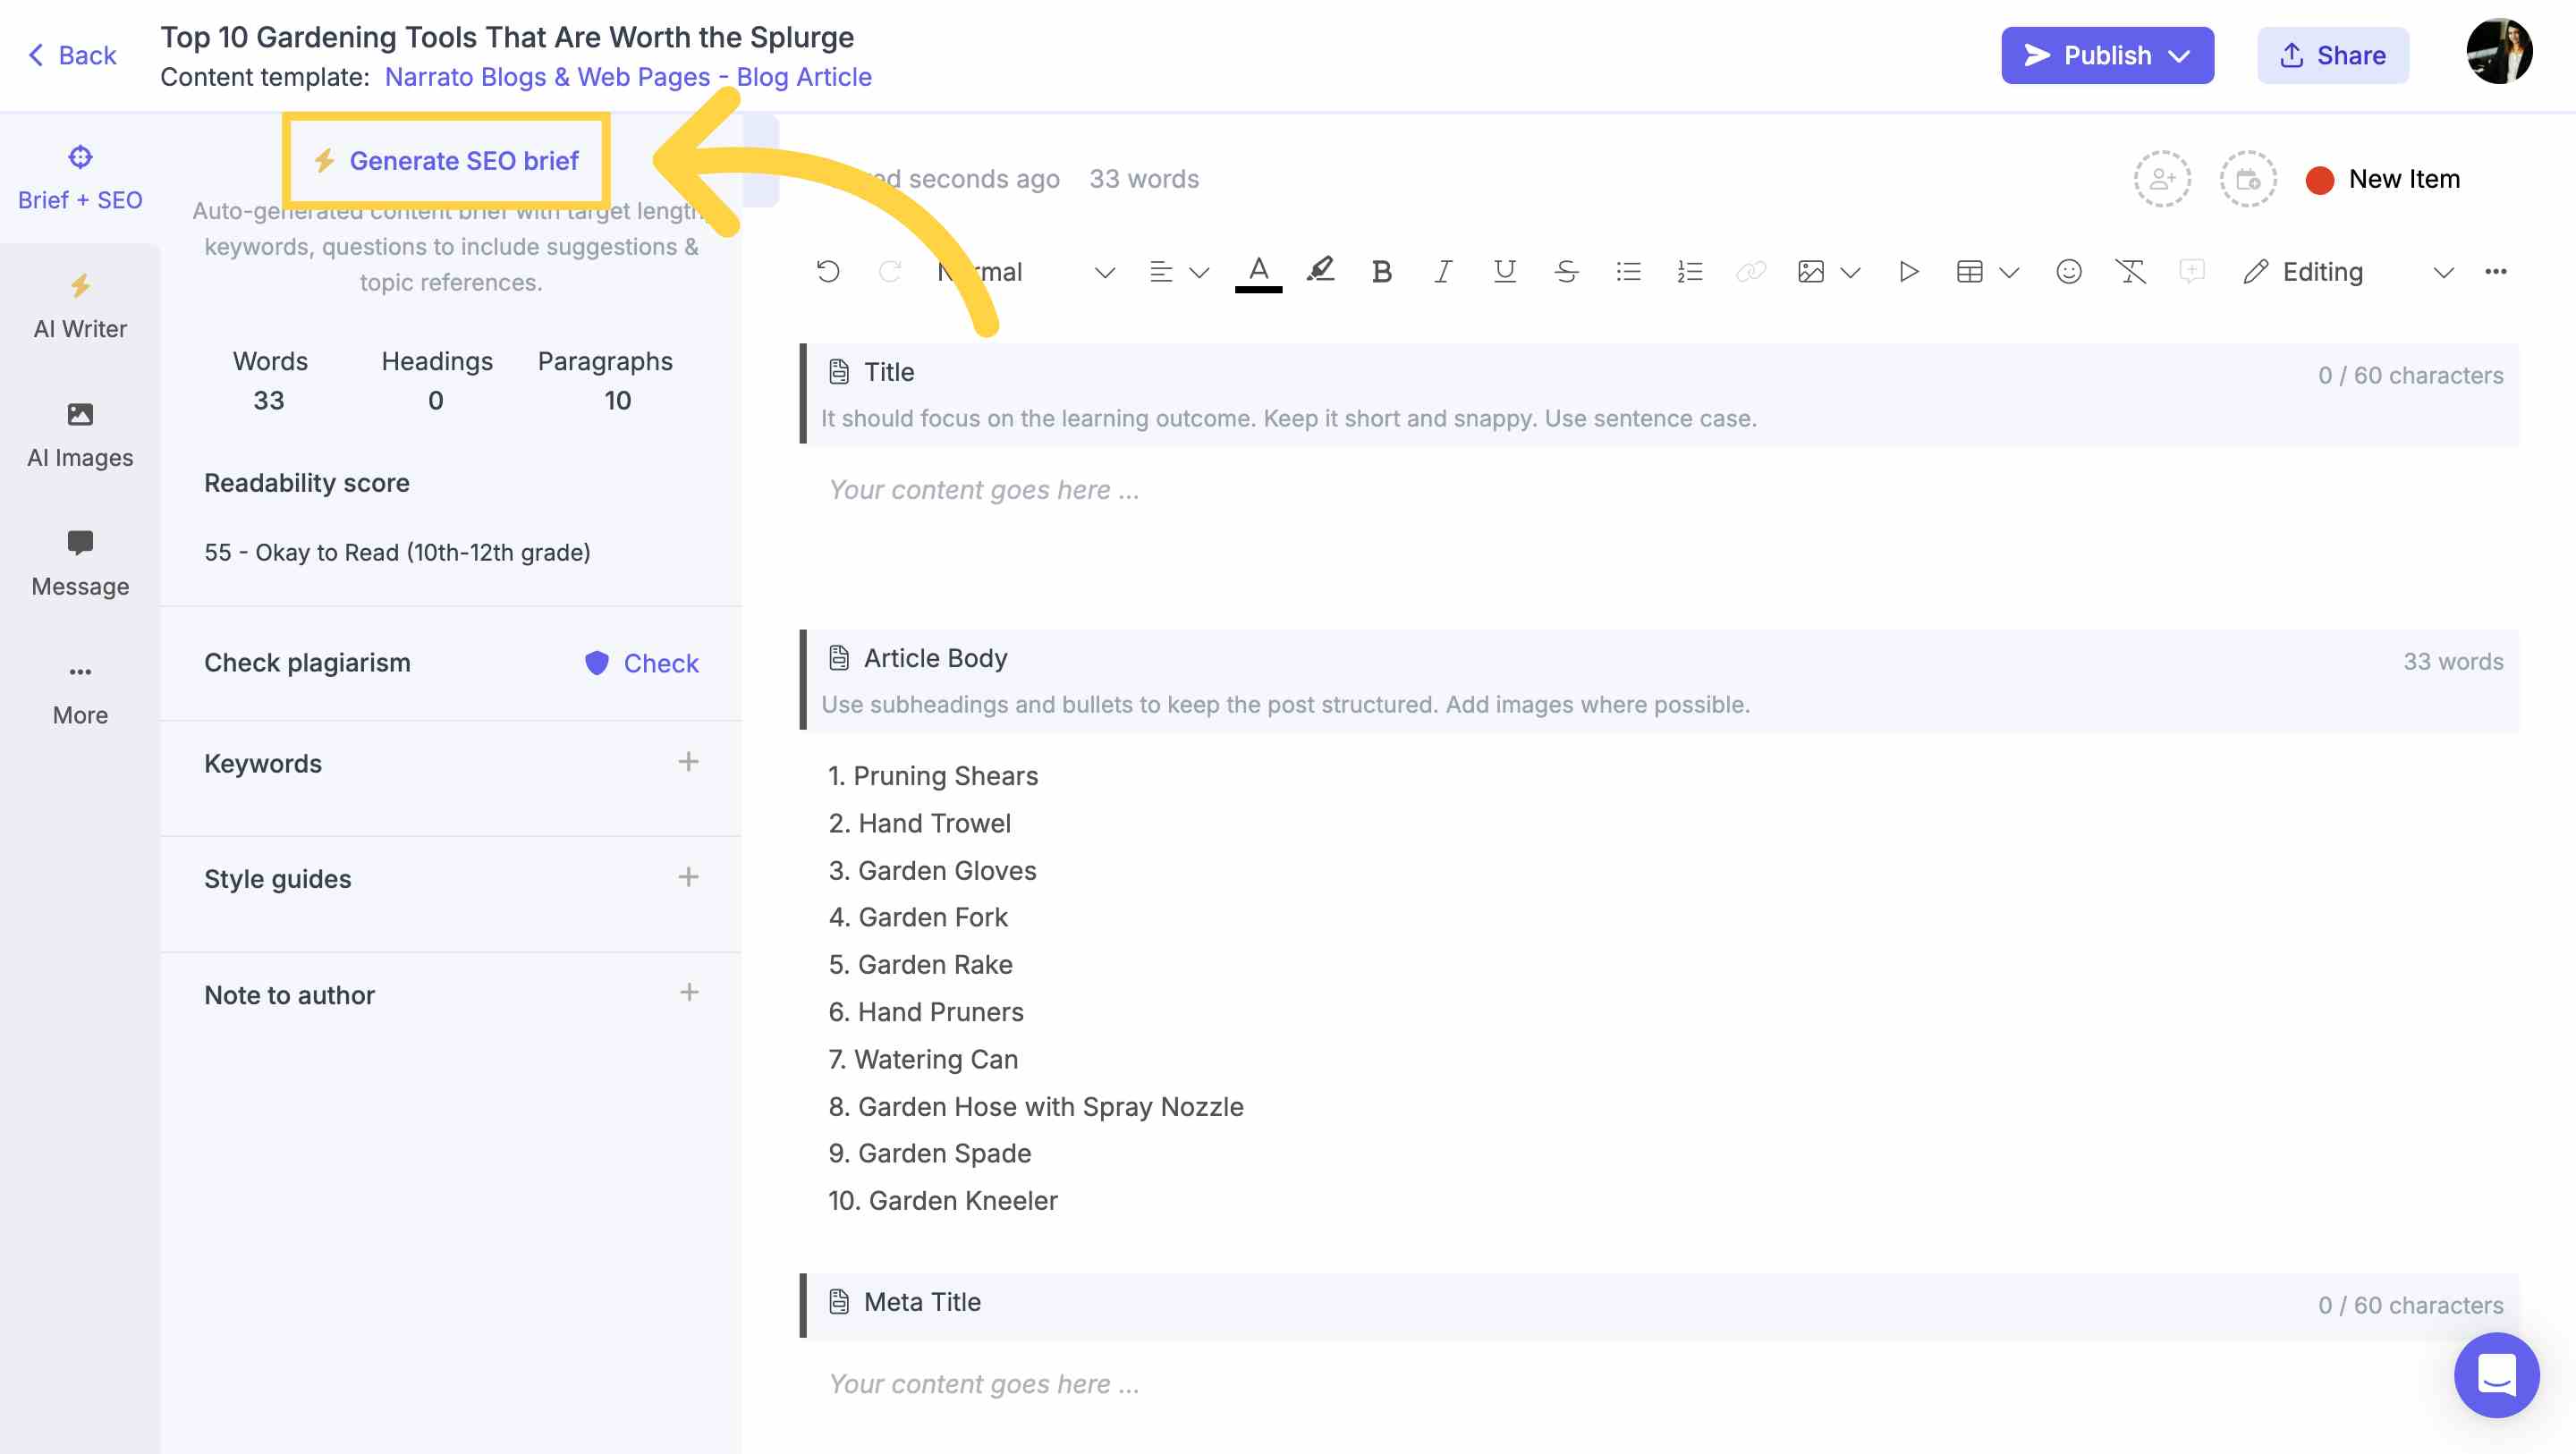
Task: Select the highlight color marker
Action: point(1320,270)
